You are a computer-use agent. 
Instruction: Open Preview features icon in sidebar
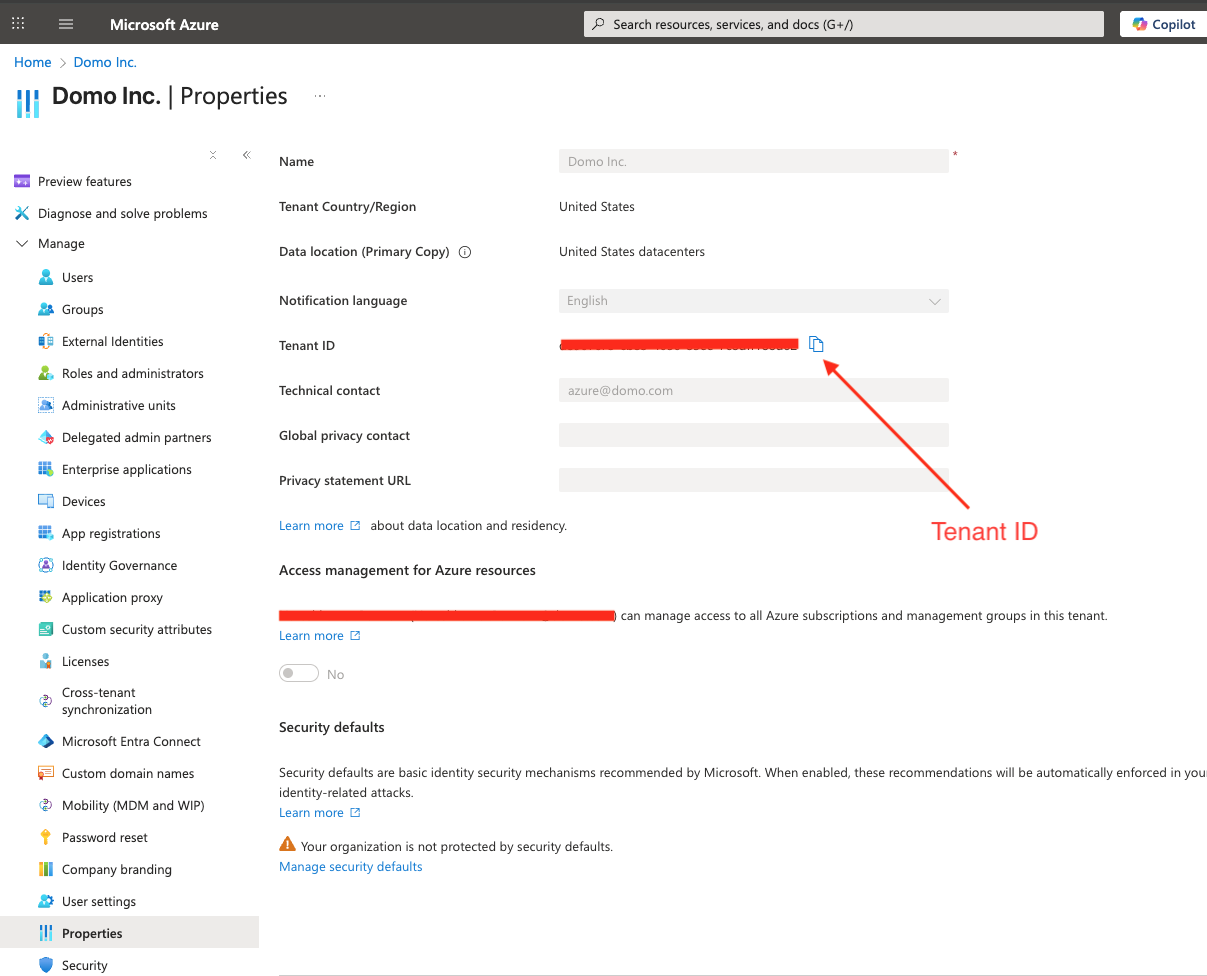(x=22, y=181)
